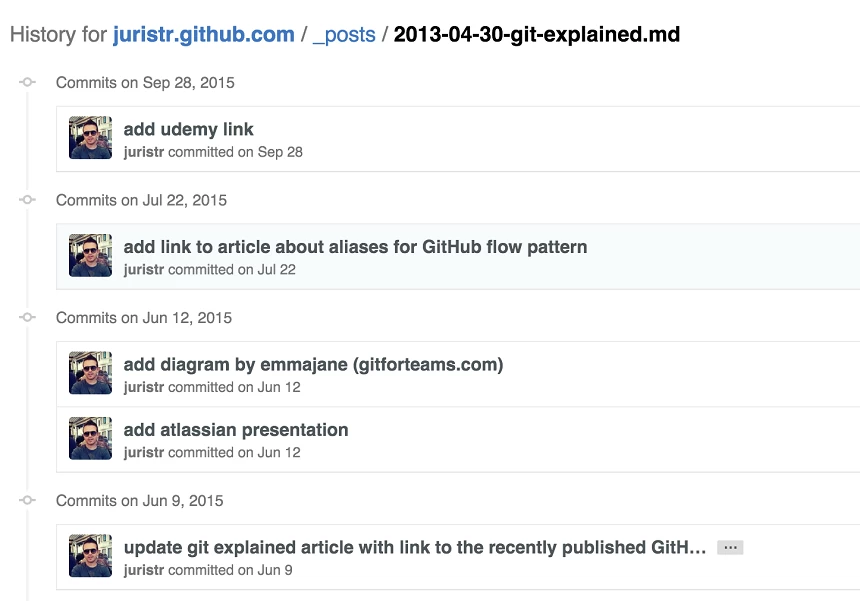Viewport: 860px width, 601px height.
Task: Click juristr author name on Jul 22 commit
Action: point(144,270)
